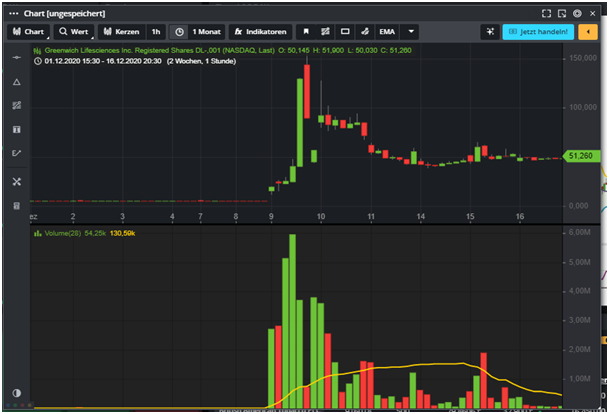Click the sparkle icon beside Jetzt handeln
609x414 pixels.
click(x=489, y=32)
